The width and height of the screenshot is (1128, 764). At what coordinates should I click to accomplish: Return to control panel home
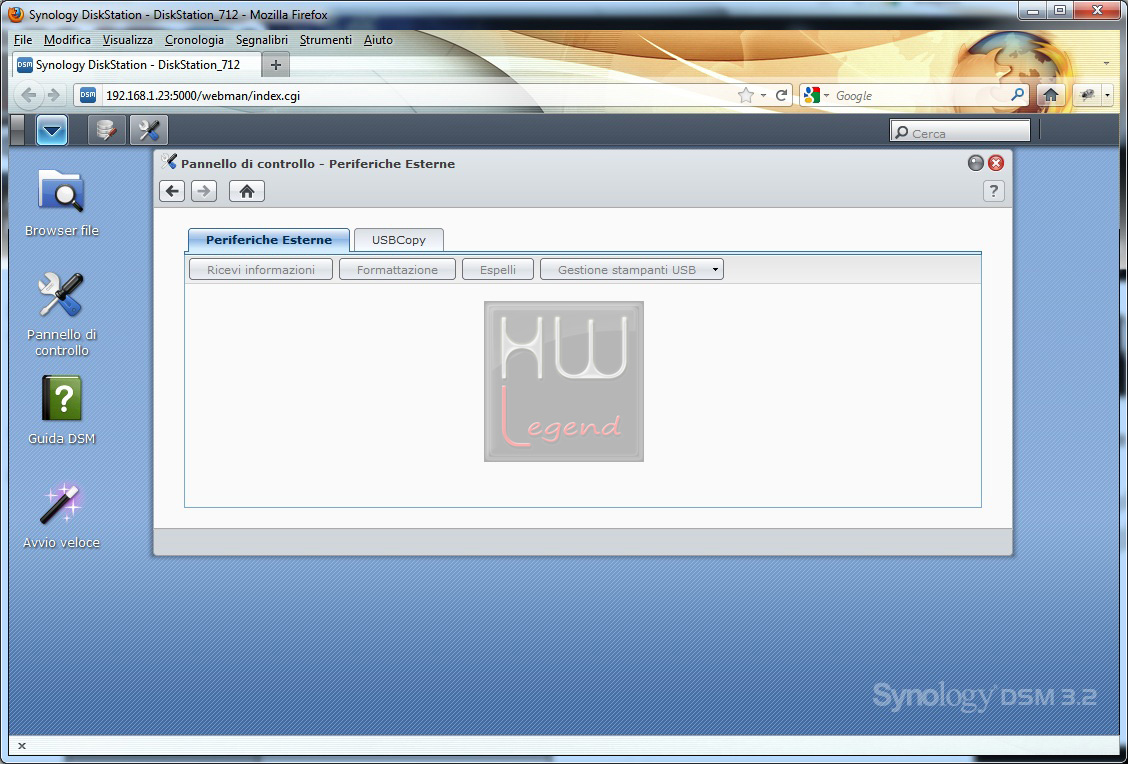(247, 191)
